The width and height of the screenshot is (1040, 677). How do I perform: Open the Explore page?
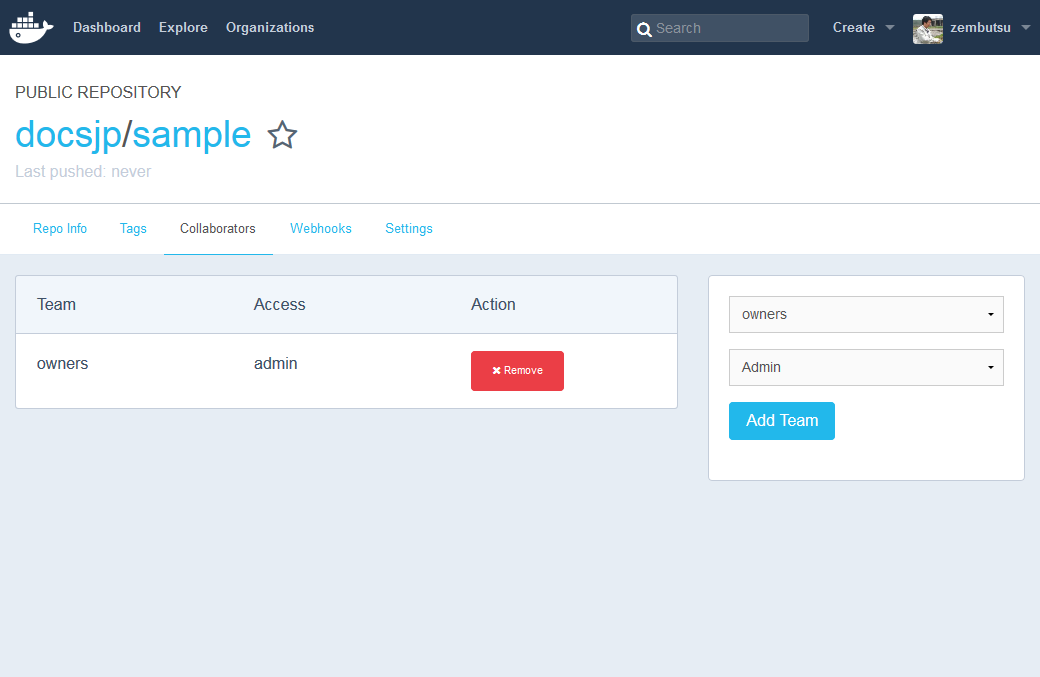183,27
